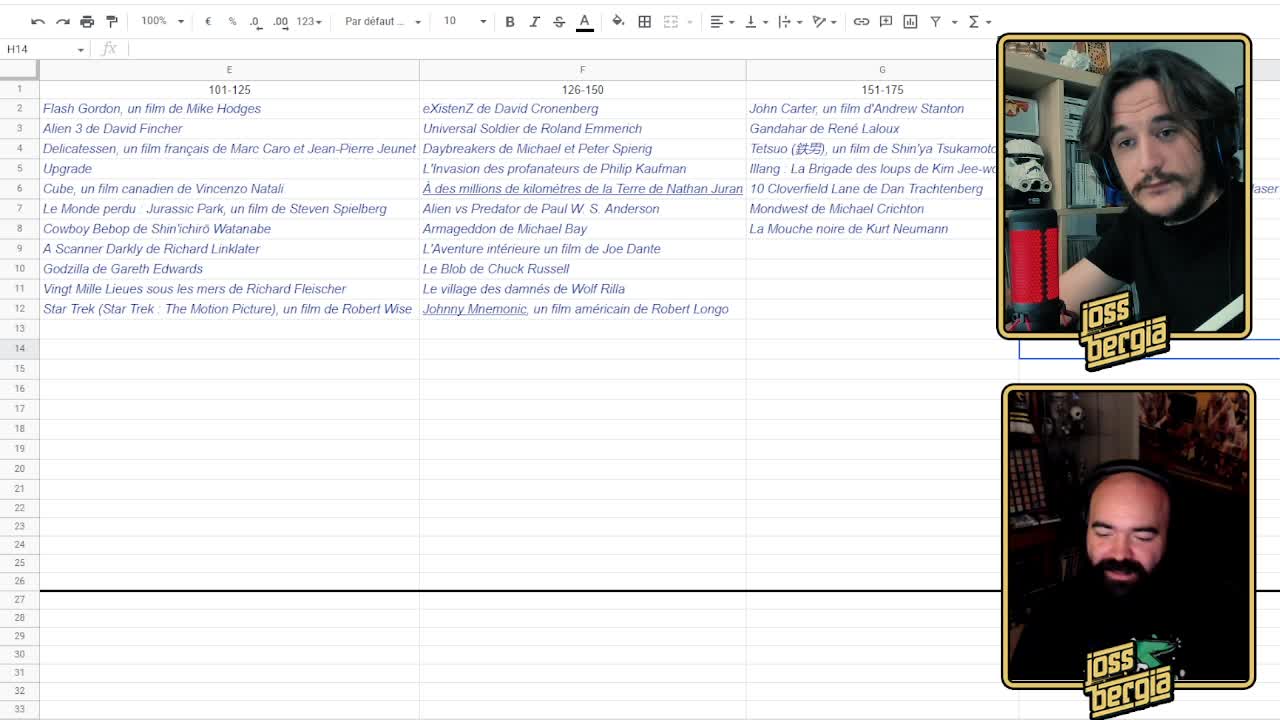Select the '126-150' header cell
The height and width of the screenshot is (720, 1280).
(582, 89)
